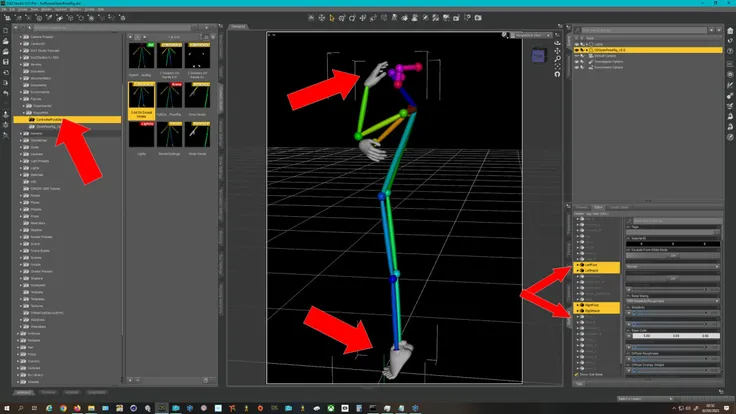This screenshot has height=414, width=736.
Task: Click the house icon at top of right sidebar
Action: [730, 31]
